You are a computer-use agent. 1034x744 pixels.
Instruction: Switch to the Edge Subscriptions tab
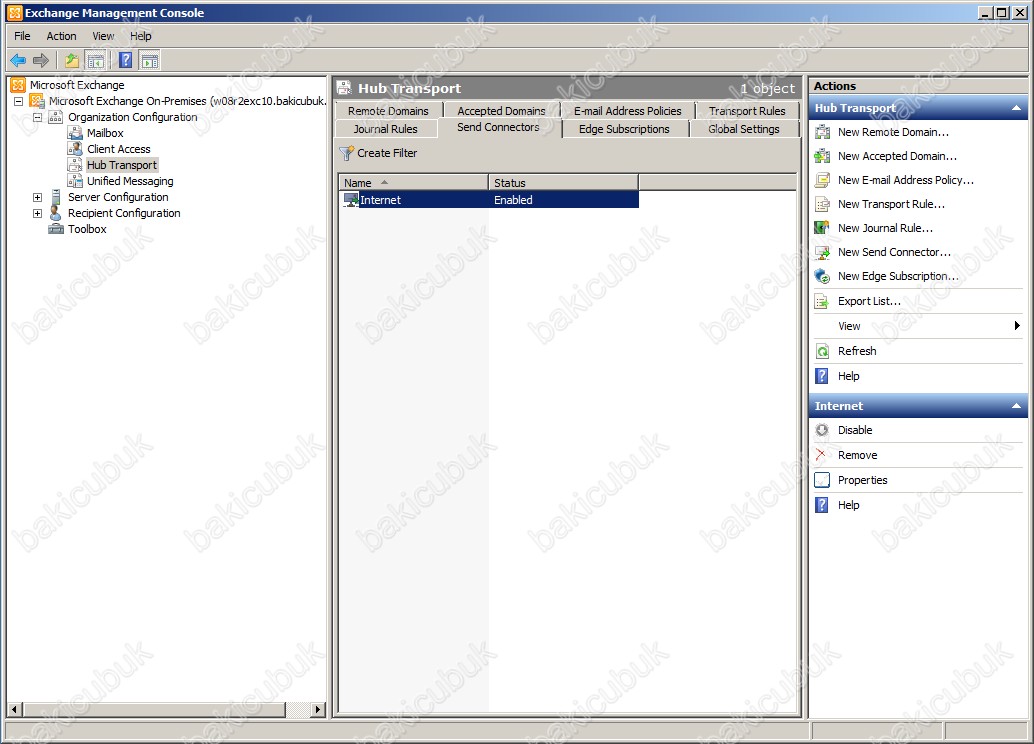click(x=624, y=129)
